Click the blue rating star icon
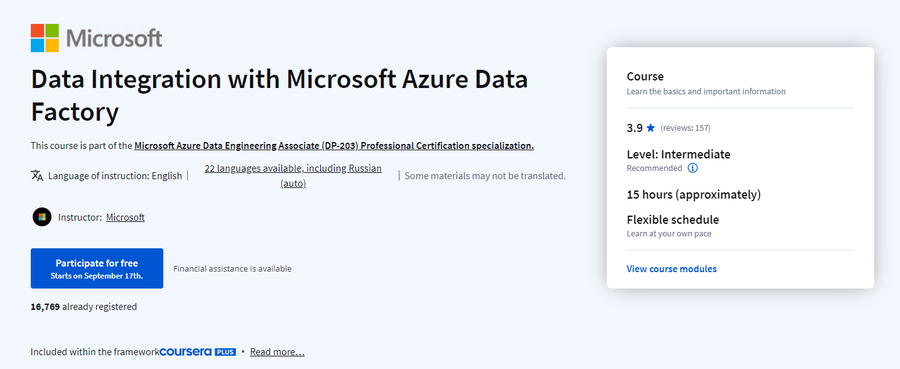The width and height of the screenshot is (900, 369). tap(650, 128)
